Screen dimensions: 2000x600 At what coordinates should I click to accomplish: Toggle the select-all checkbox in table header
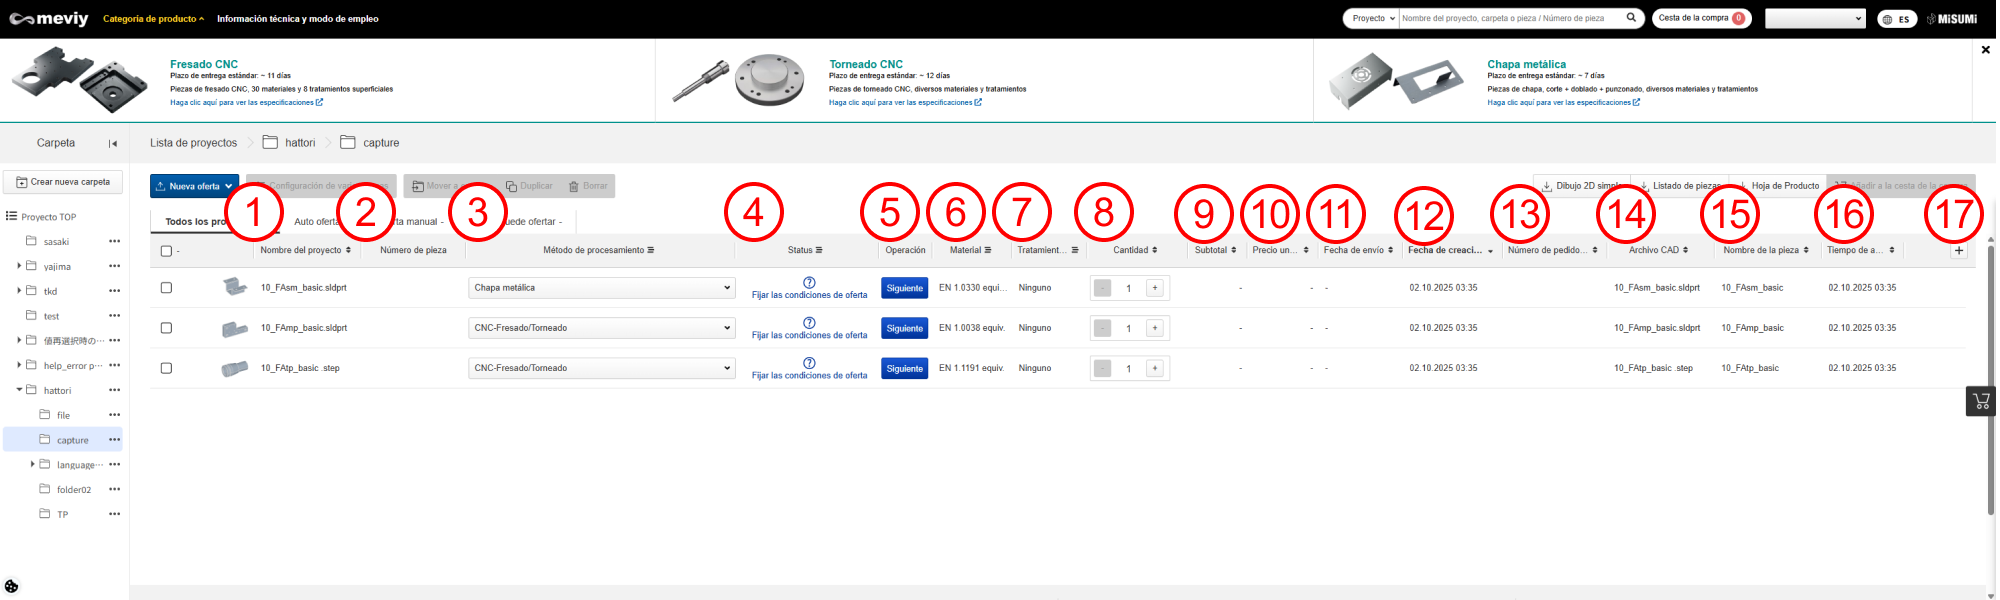(166, 251)
